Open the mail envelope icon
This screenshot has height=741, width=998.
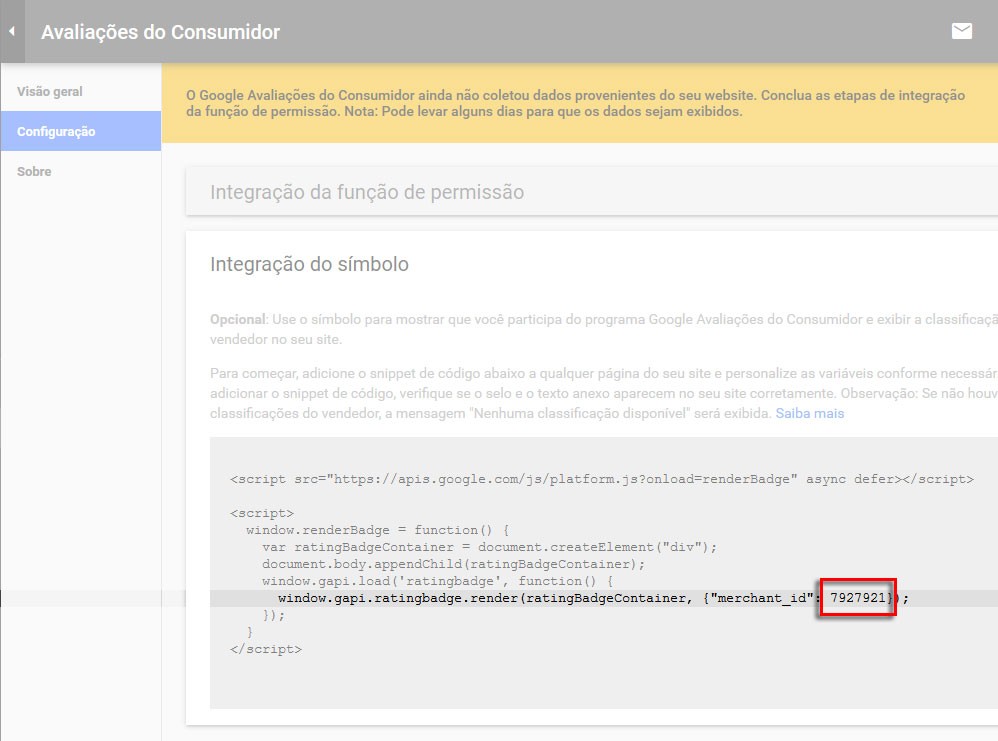(x=961, y=31)
